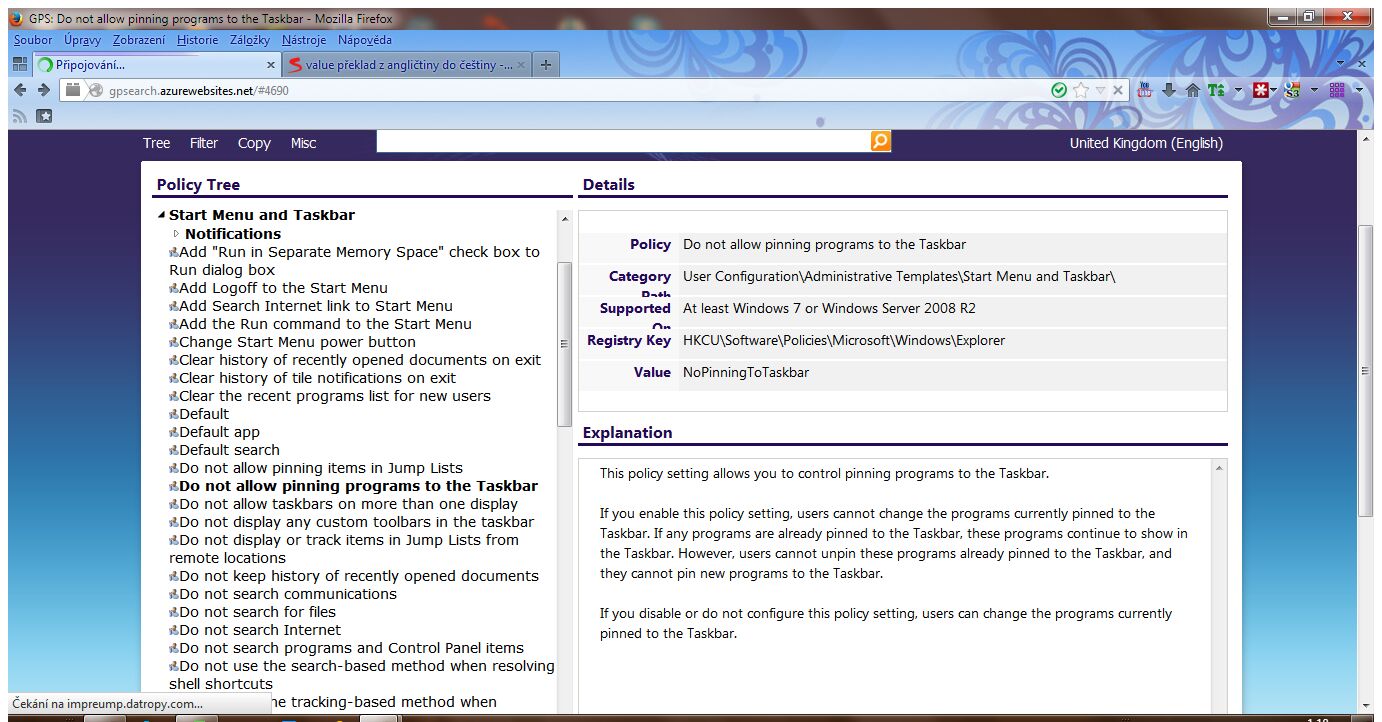Select the 'Připojování...' tab

click(156, 65)
